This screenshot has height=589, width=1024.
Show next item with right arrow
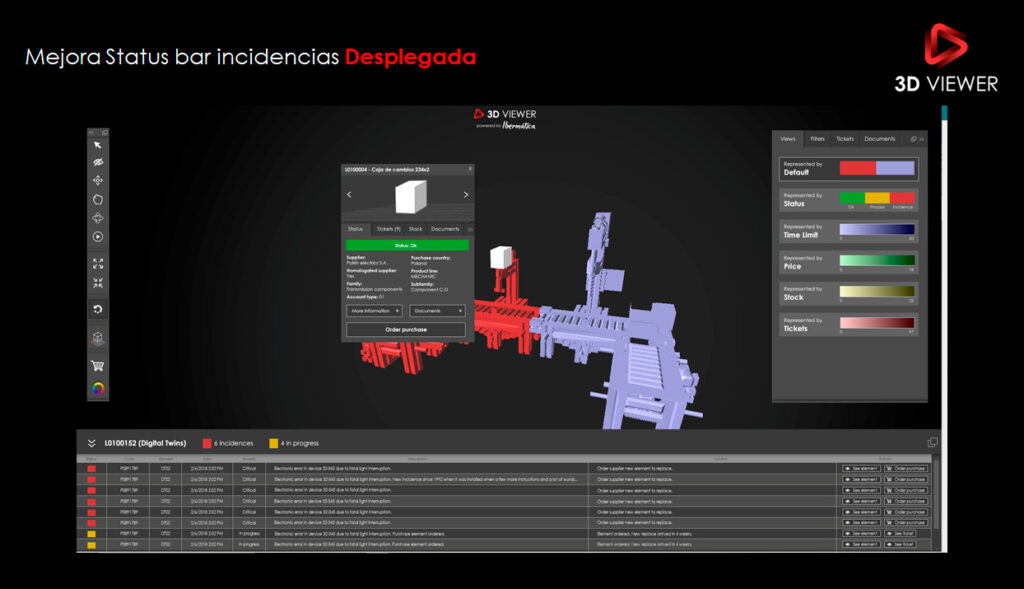465,195
